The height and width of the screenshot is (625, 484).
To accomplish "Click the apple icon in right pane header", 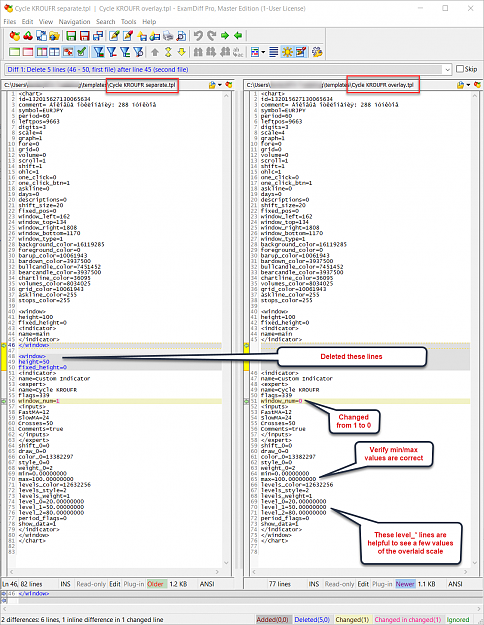I will [x=477, y=85].
